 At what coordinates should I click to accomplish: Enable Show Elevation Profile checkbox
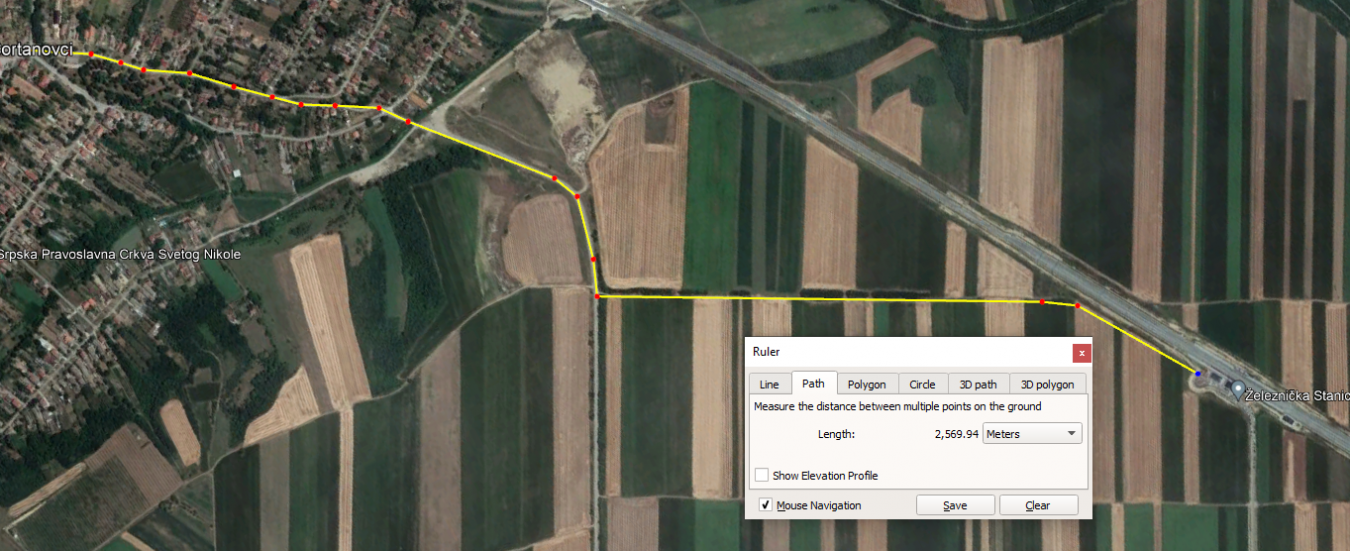pos(762,475)
